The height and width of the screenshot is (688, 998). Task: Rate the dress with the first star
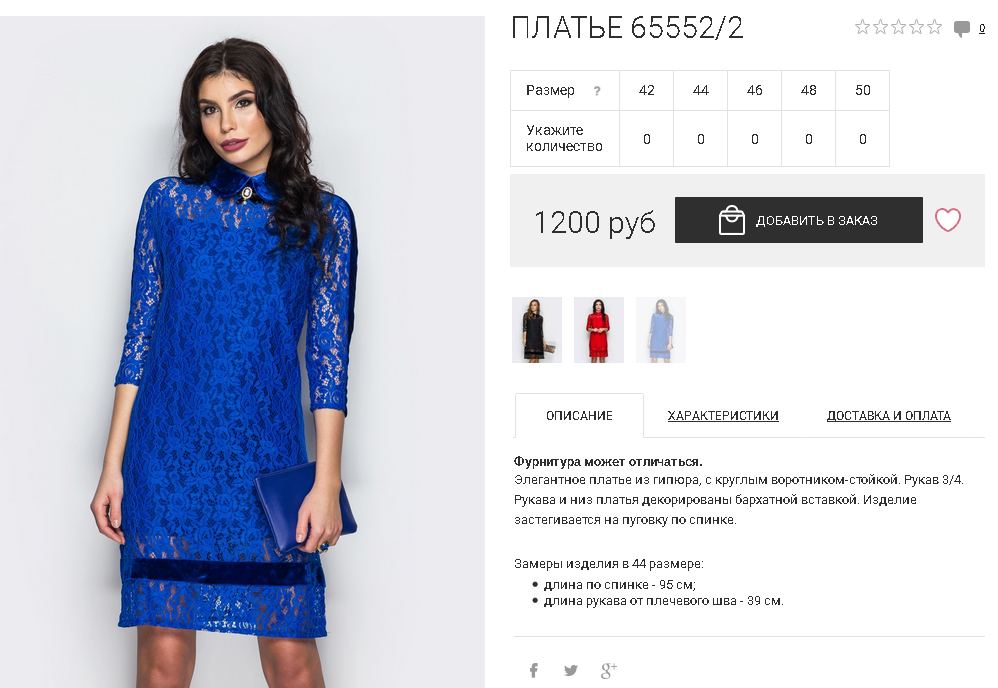[x=862, y=27]
